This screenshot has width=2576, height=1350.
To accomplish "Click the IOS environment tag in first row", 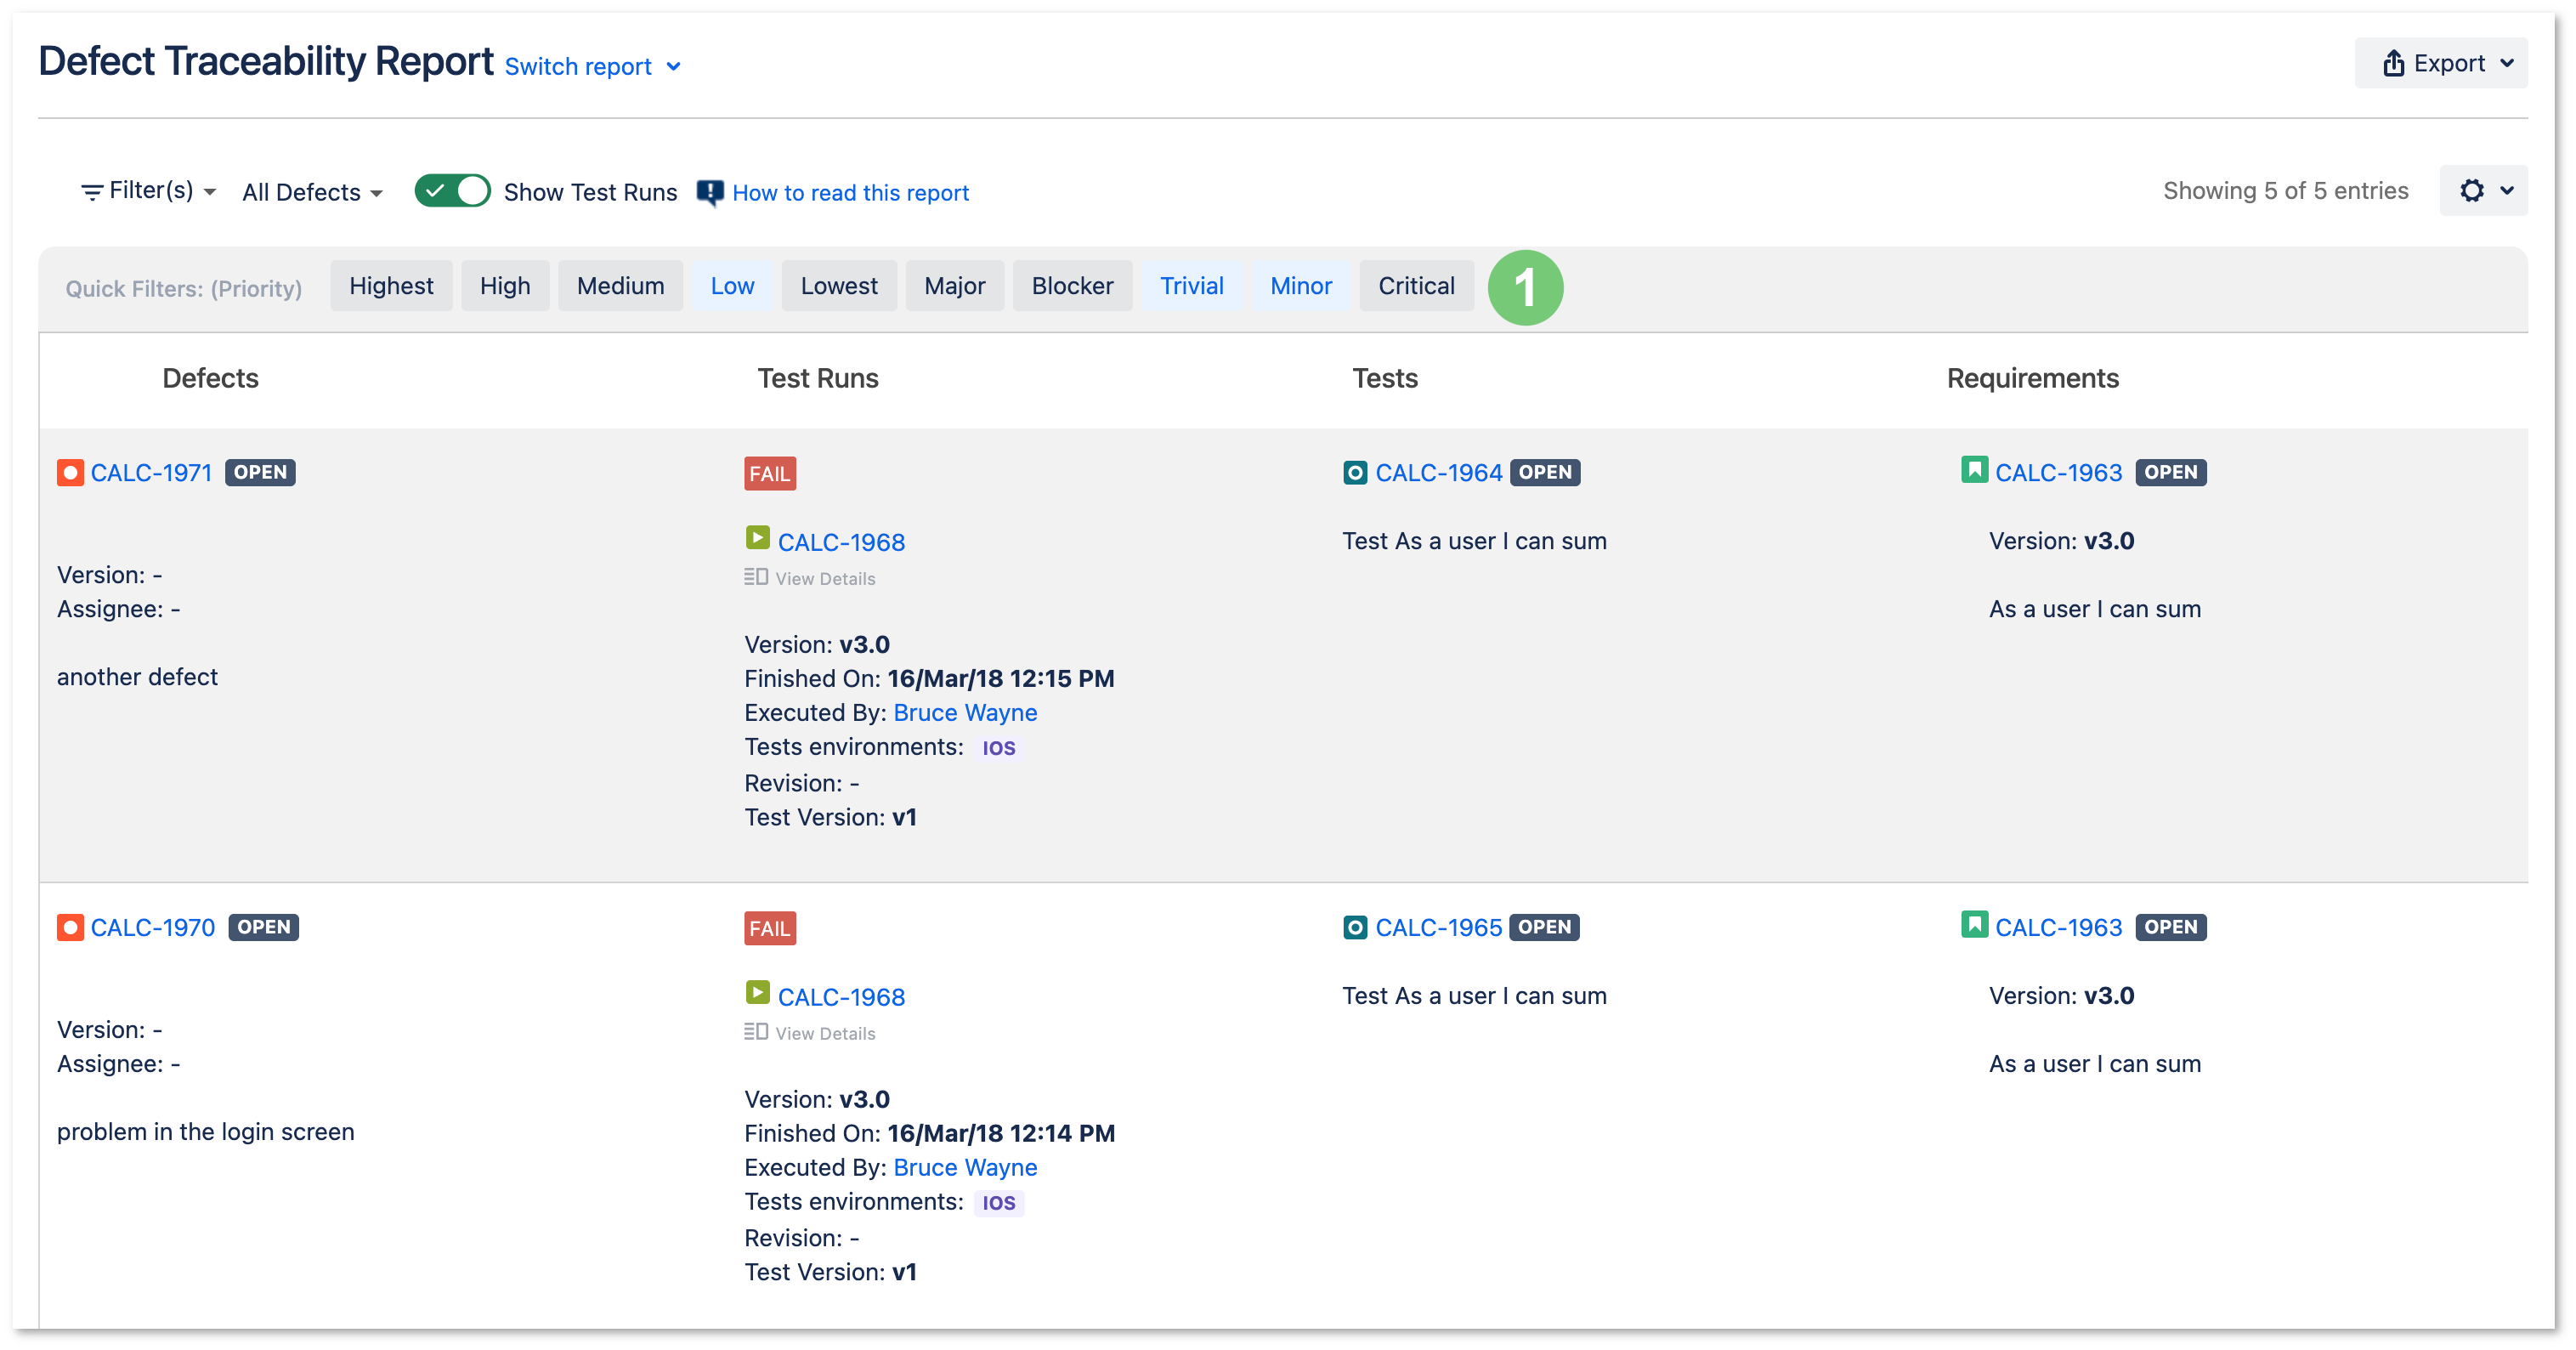I will click(x=998, y=748).
